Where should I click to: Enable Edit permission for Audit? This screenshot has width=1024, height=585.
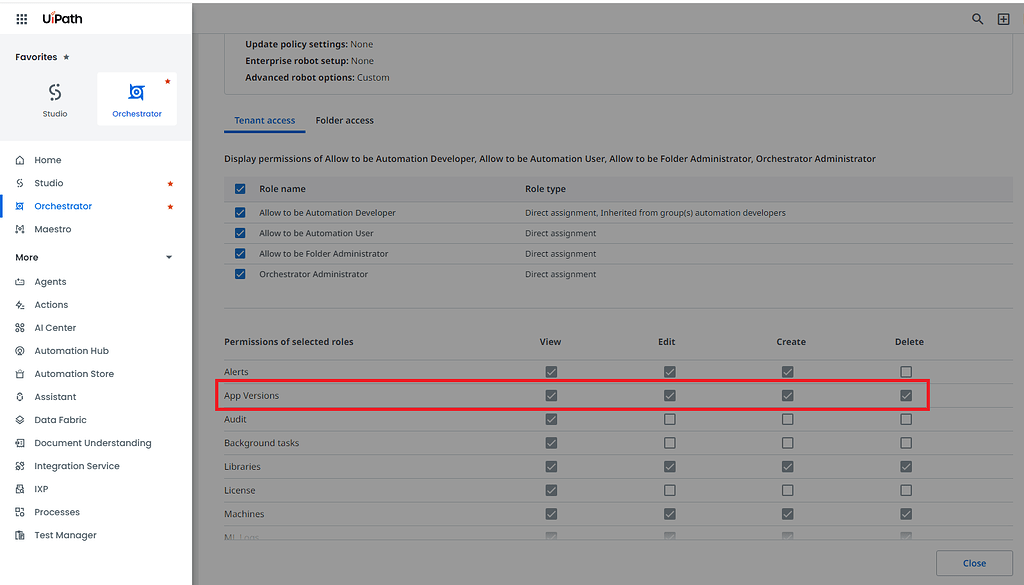668,419
